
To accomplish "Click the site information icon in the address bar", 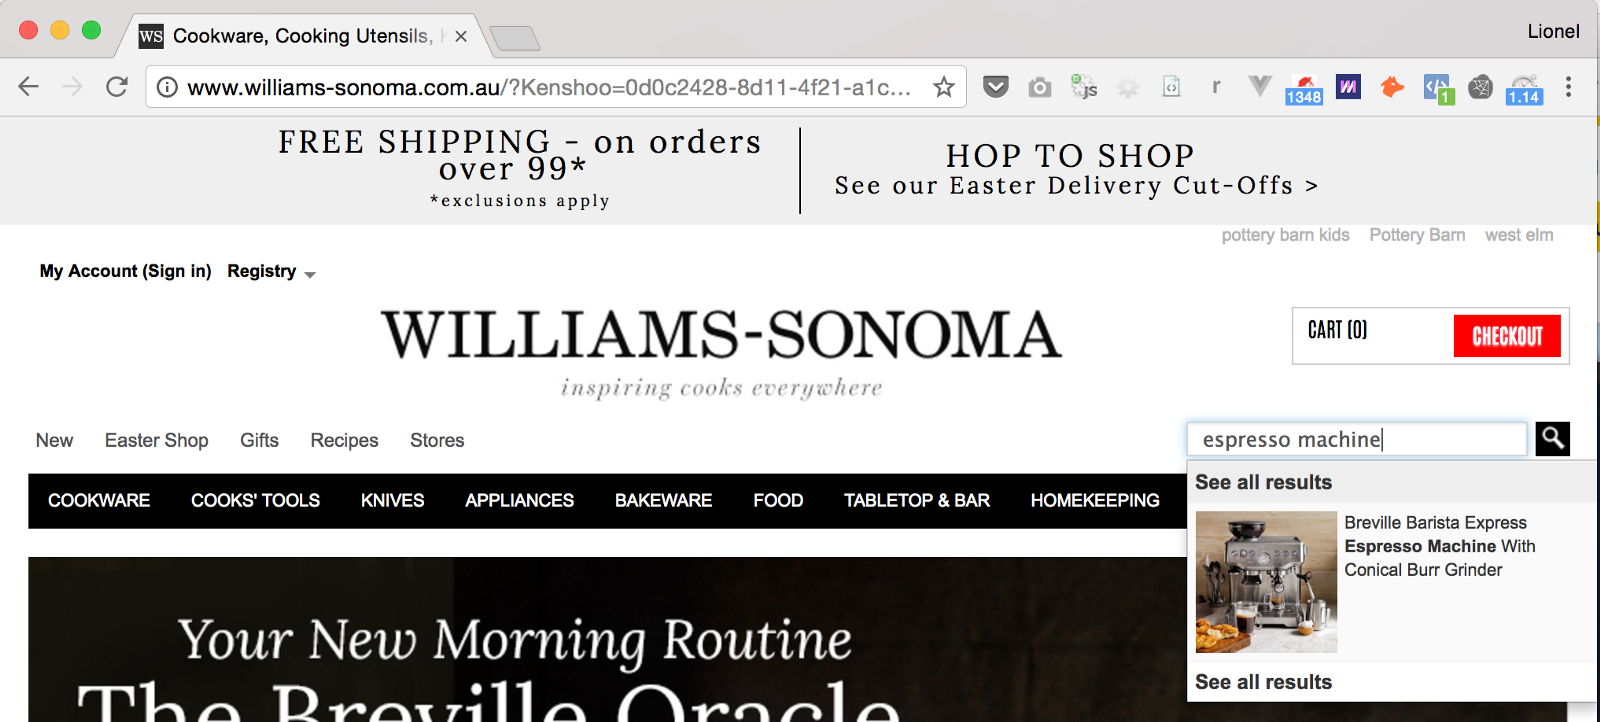I will click(167, 87).
